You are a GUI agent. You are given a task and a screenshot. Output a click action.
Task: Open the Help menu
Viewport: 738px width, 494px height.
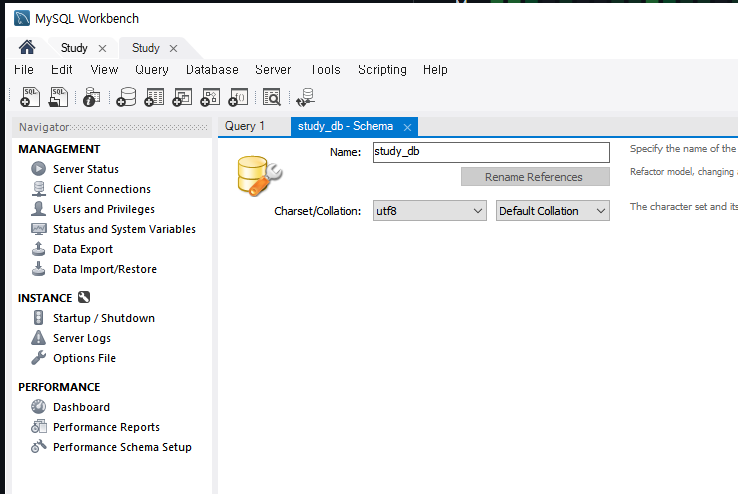(x=435, y=70)
